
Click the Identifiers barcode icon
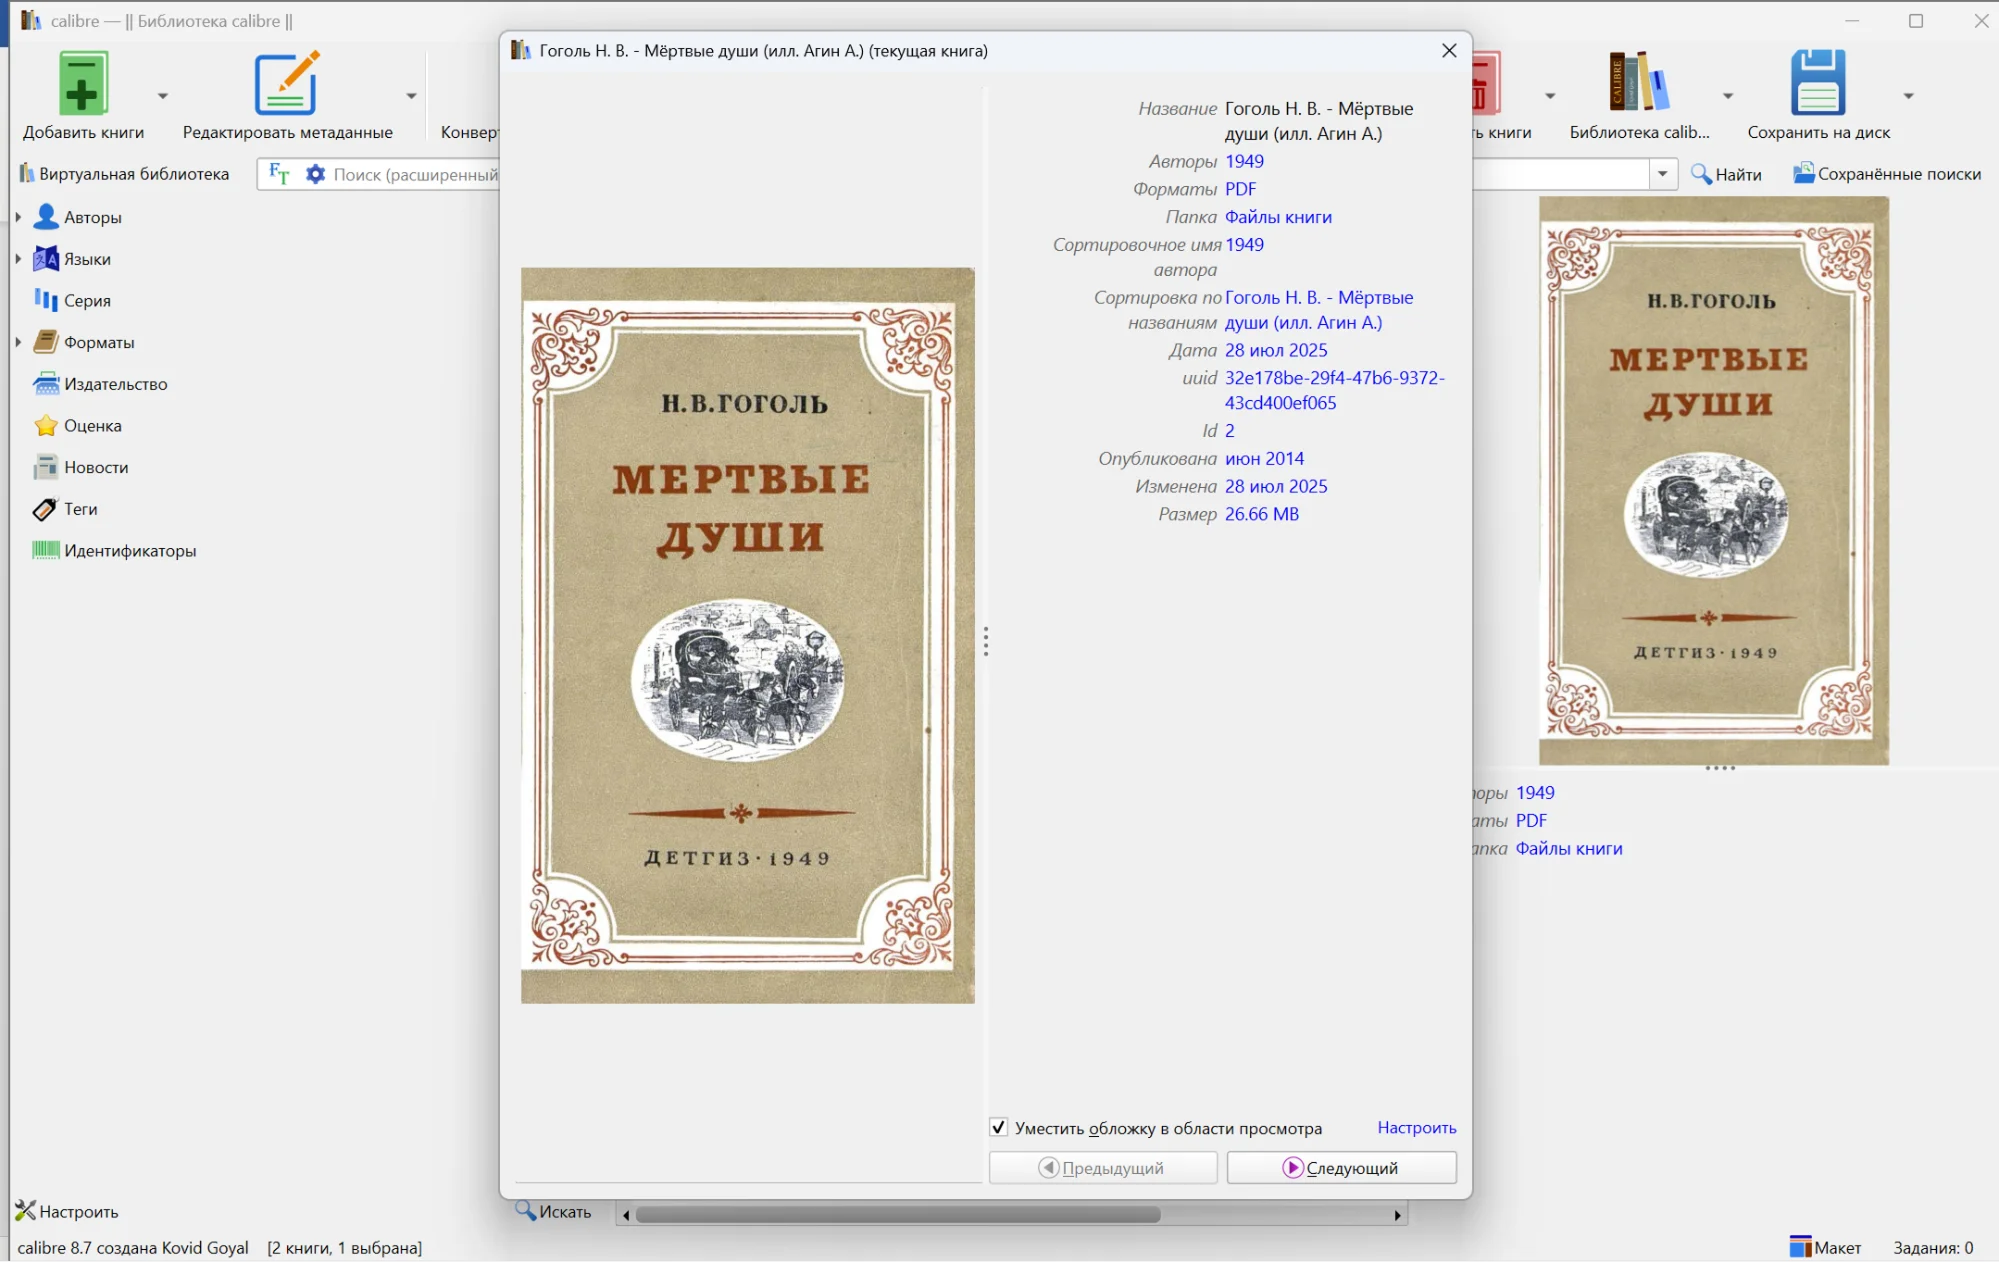(45, 550)
